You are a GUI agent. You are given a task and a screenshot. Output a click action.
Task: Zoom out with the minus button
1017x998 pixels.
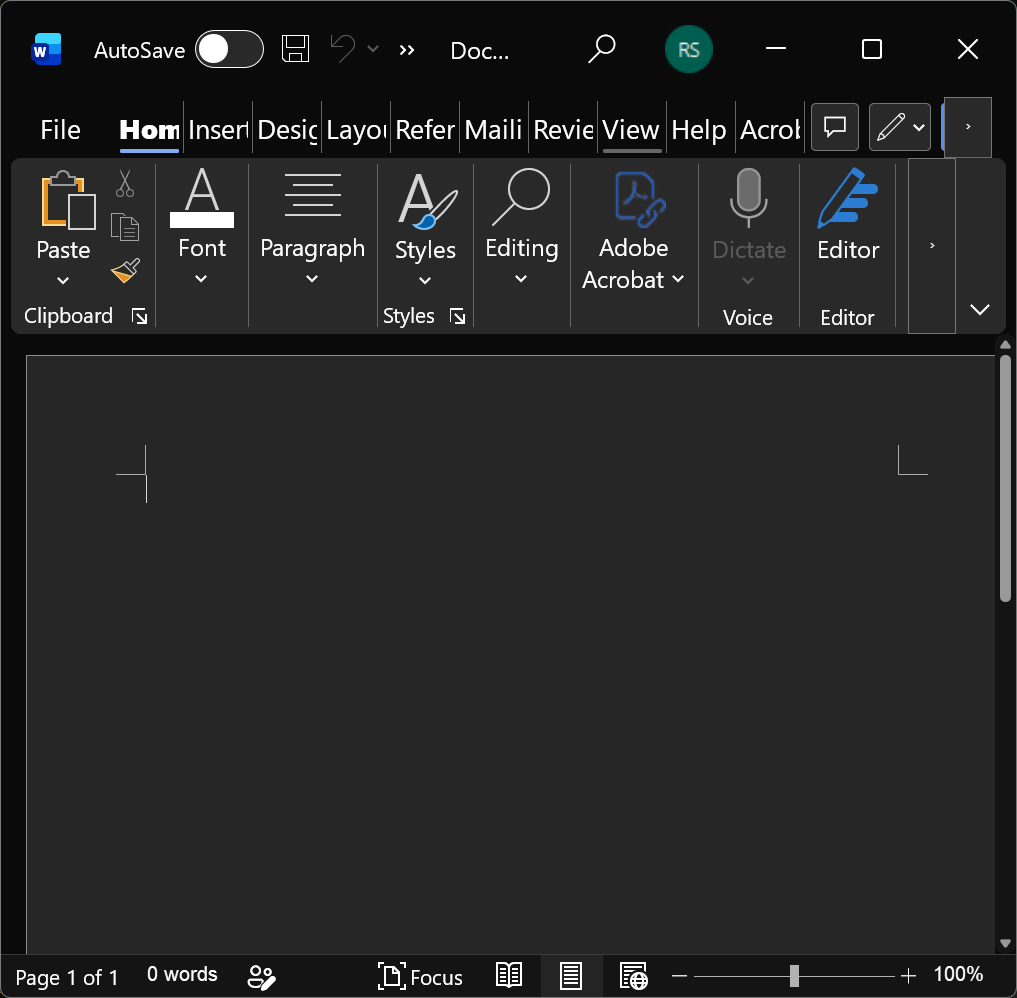(679, 975)
